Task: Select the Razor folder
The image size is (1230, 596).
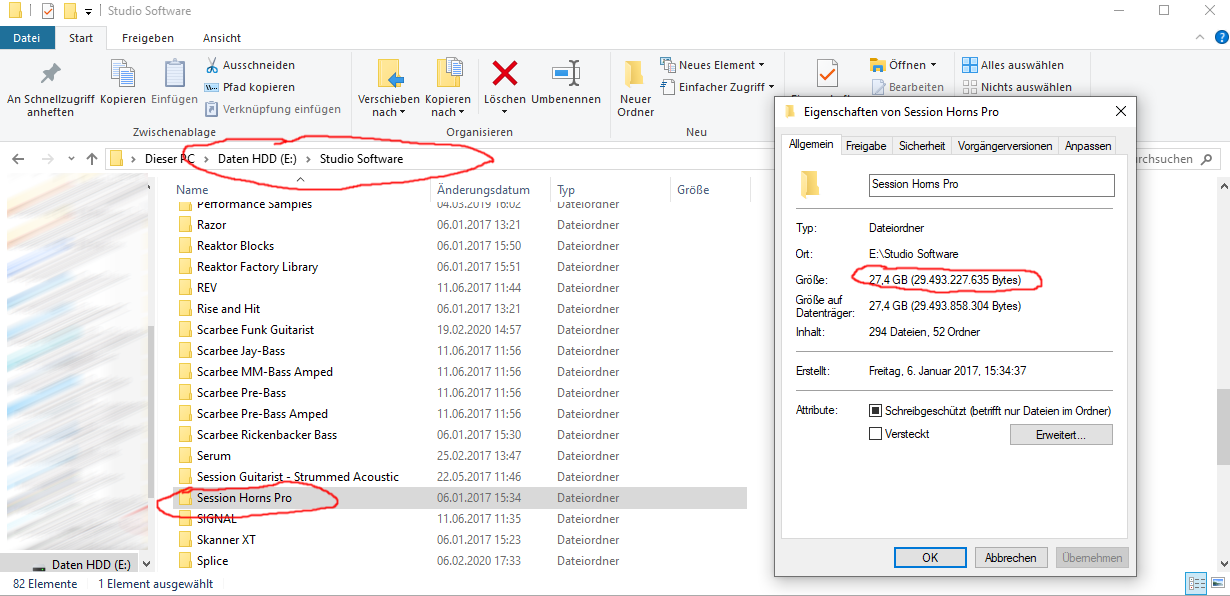Action: tap(460, 225)
